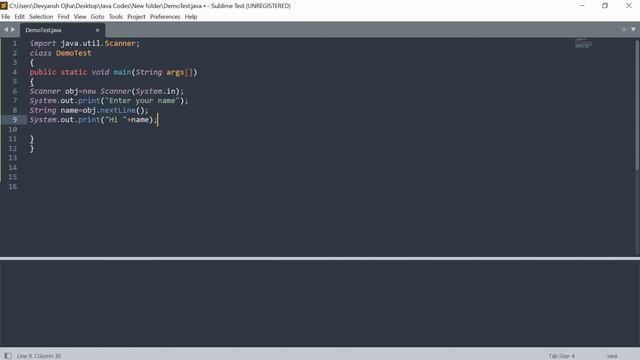Image resolution: width=640 pixels, height=360 pixels.
Task: Open the Edit menu
Action: coord(20,17)
